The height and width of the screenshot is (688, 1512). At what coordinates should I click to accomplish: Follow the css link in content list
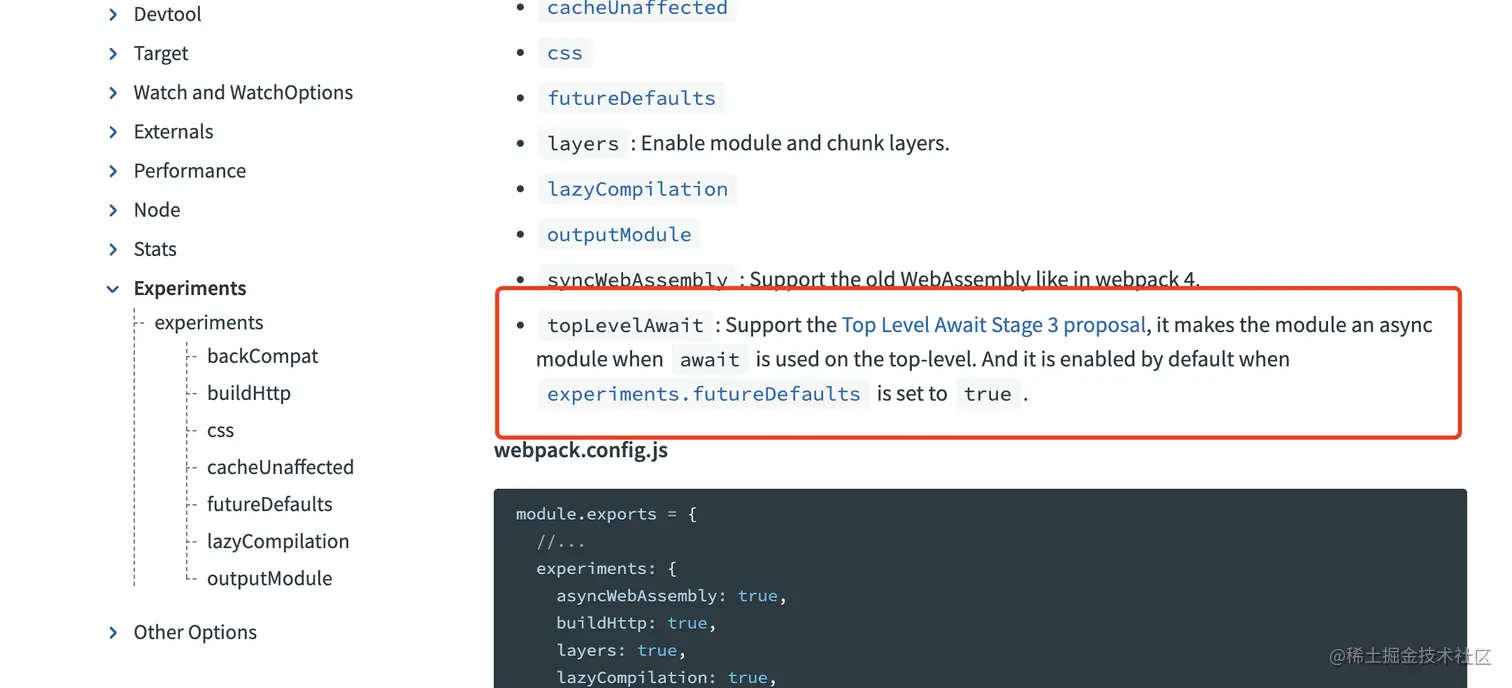565,53
